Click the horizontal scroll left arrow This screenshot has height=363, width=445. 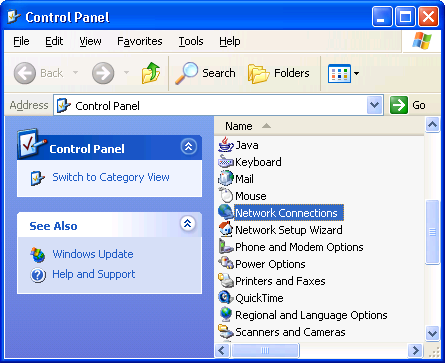[x=222, y=350]
